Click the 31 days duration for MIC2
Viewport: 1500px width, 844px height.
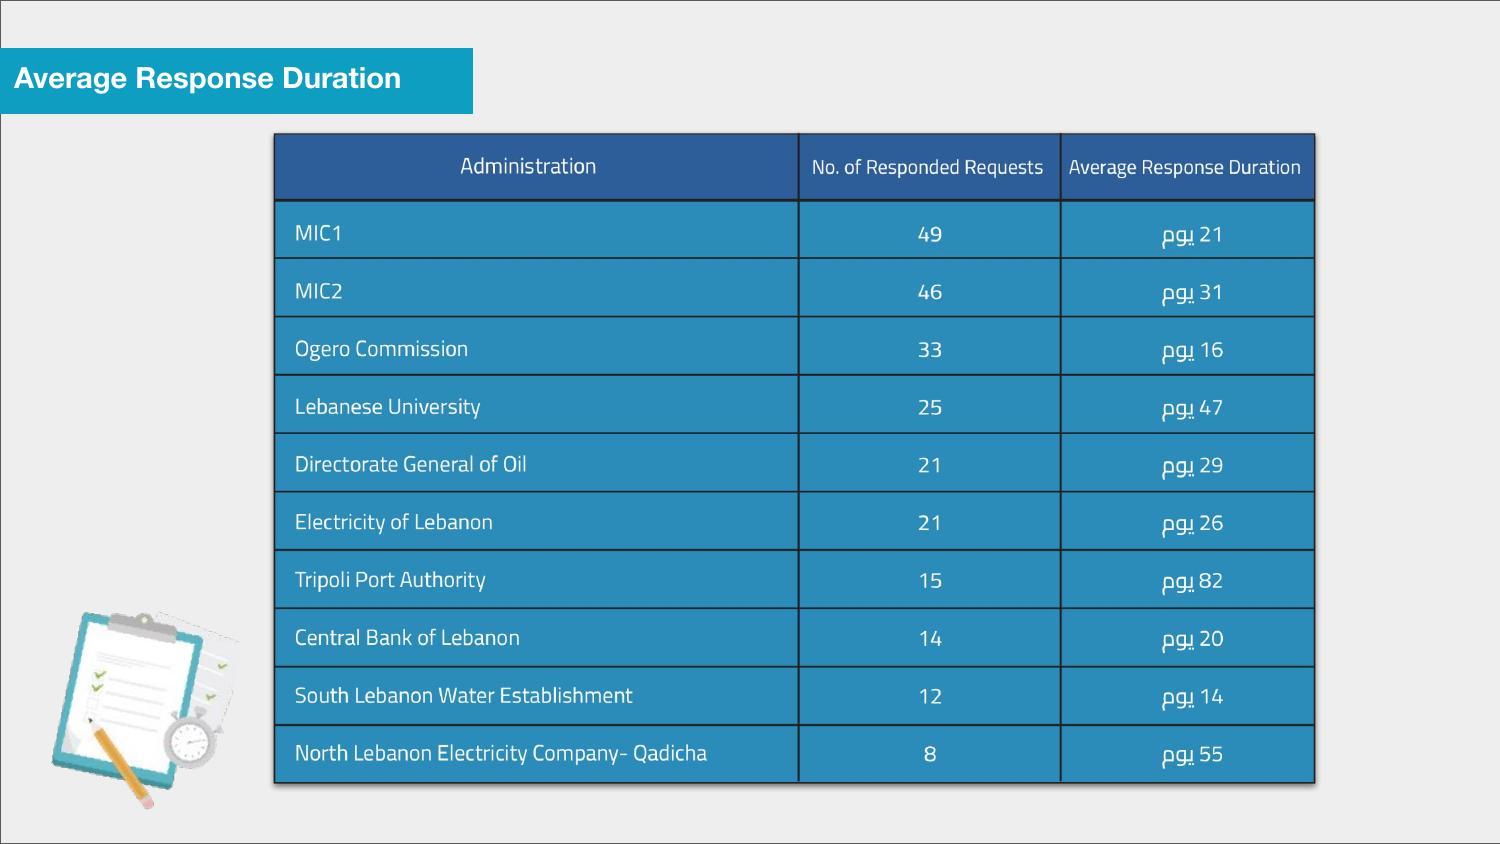[x=1192, y=293]
